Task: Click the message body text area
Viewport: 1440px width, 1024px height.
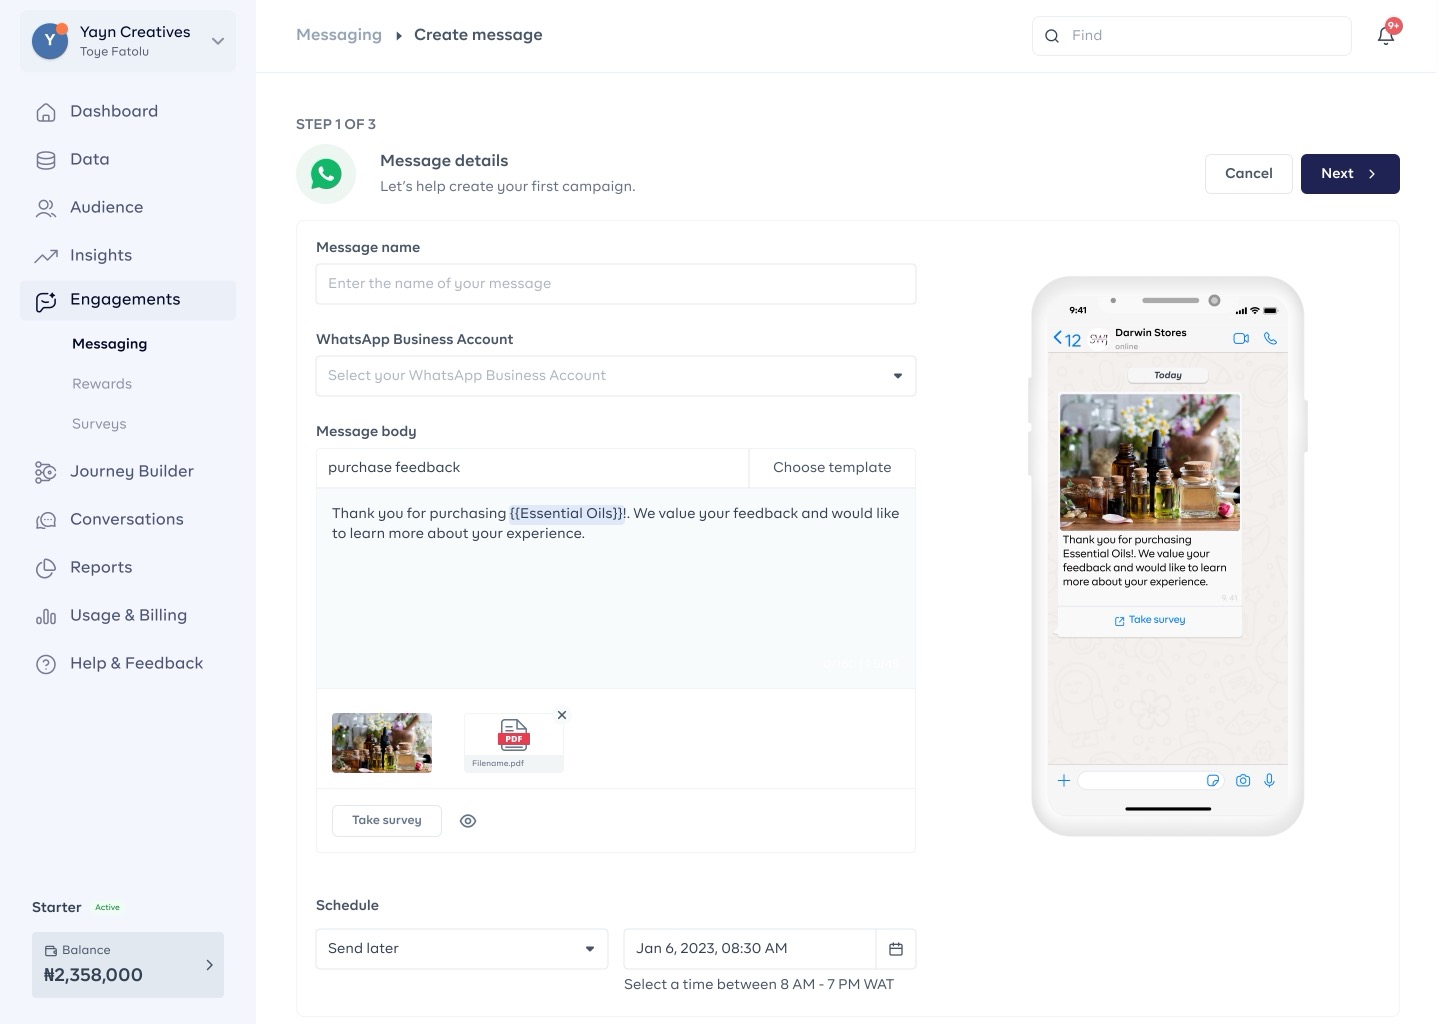Action: pos(616,588)
